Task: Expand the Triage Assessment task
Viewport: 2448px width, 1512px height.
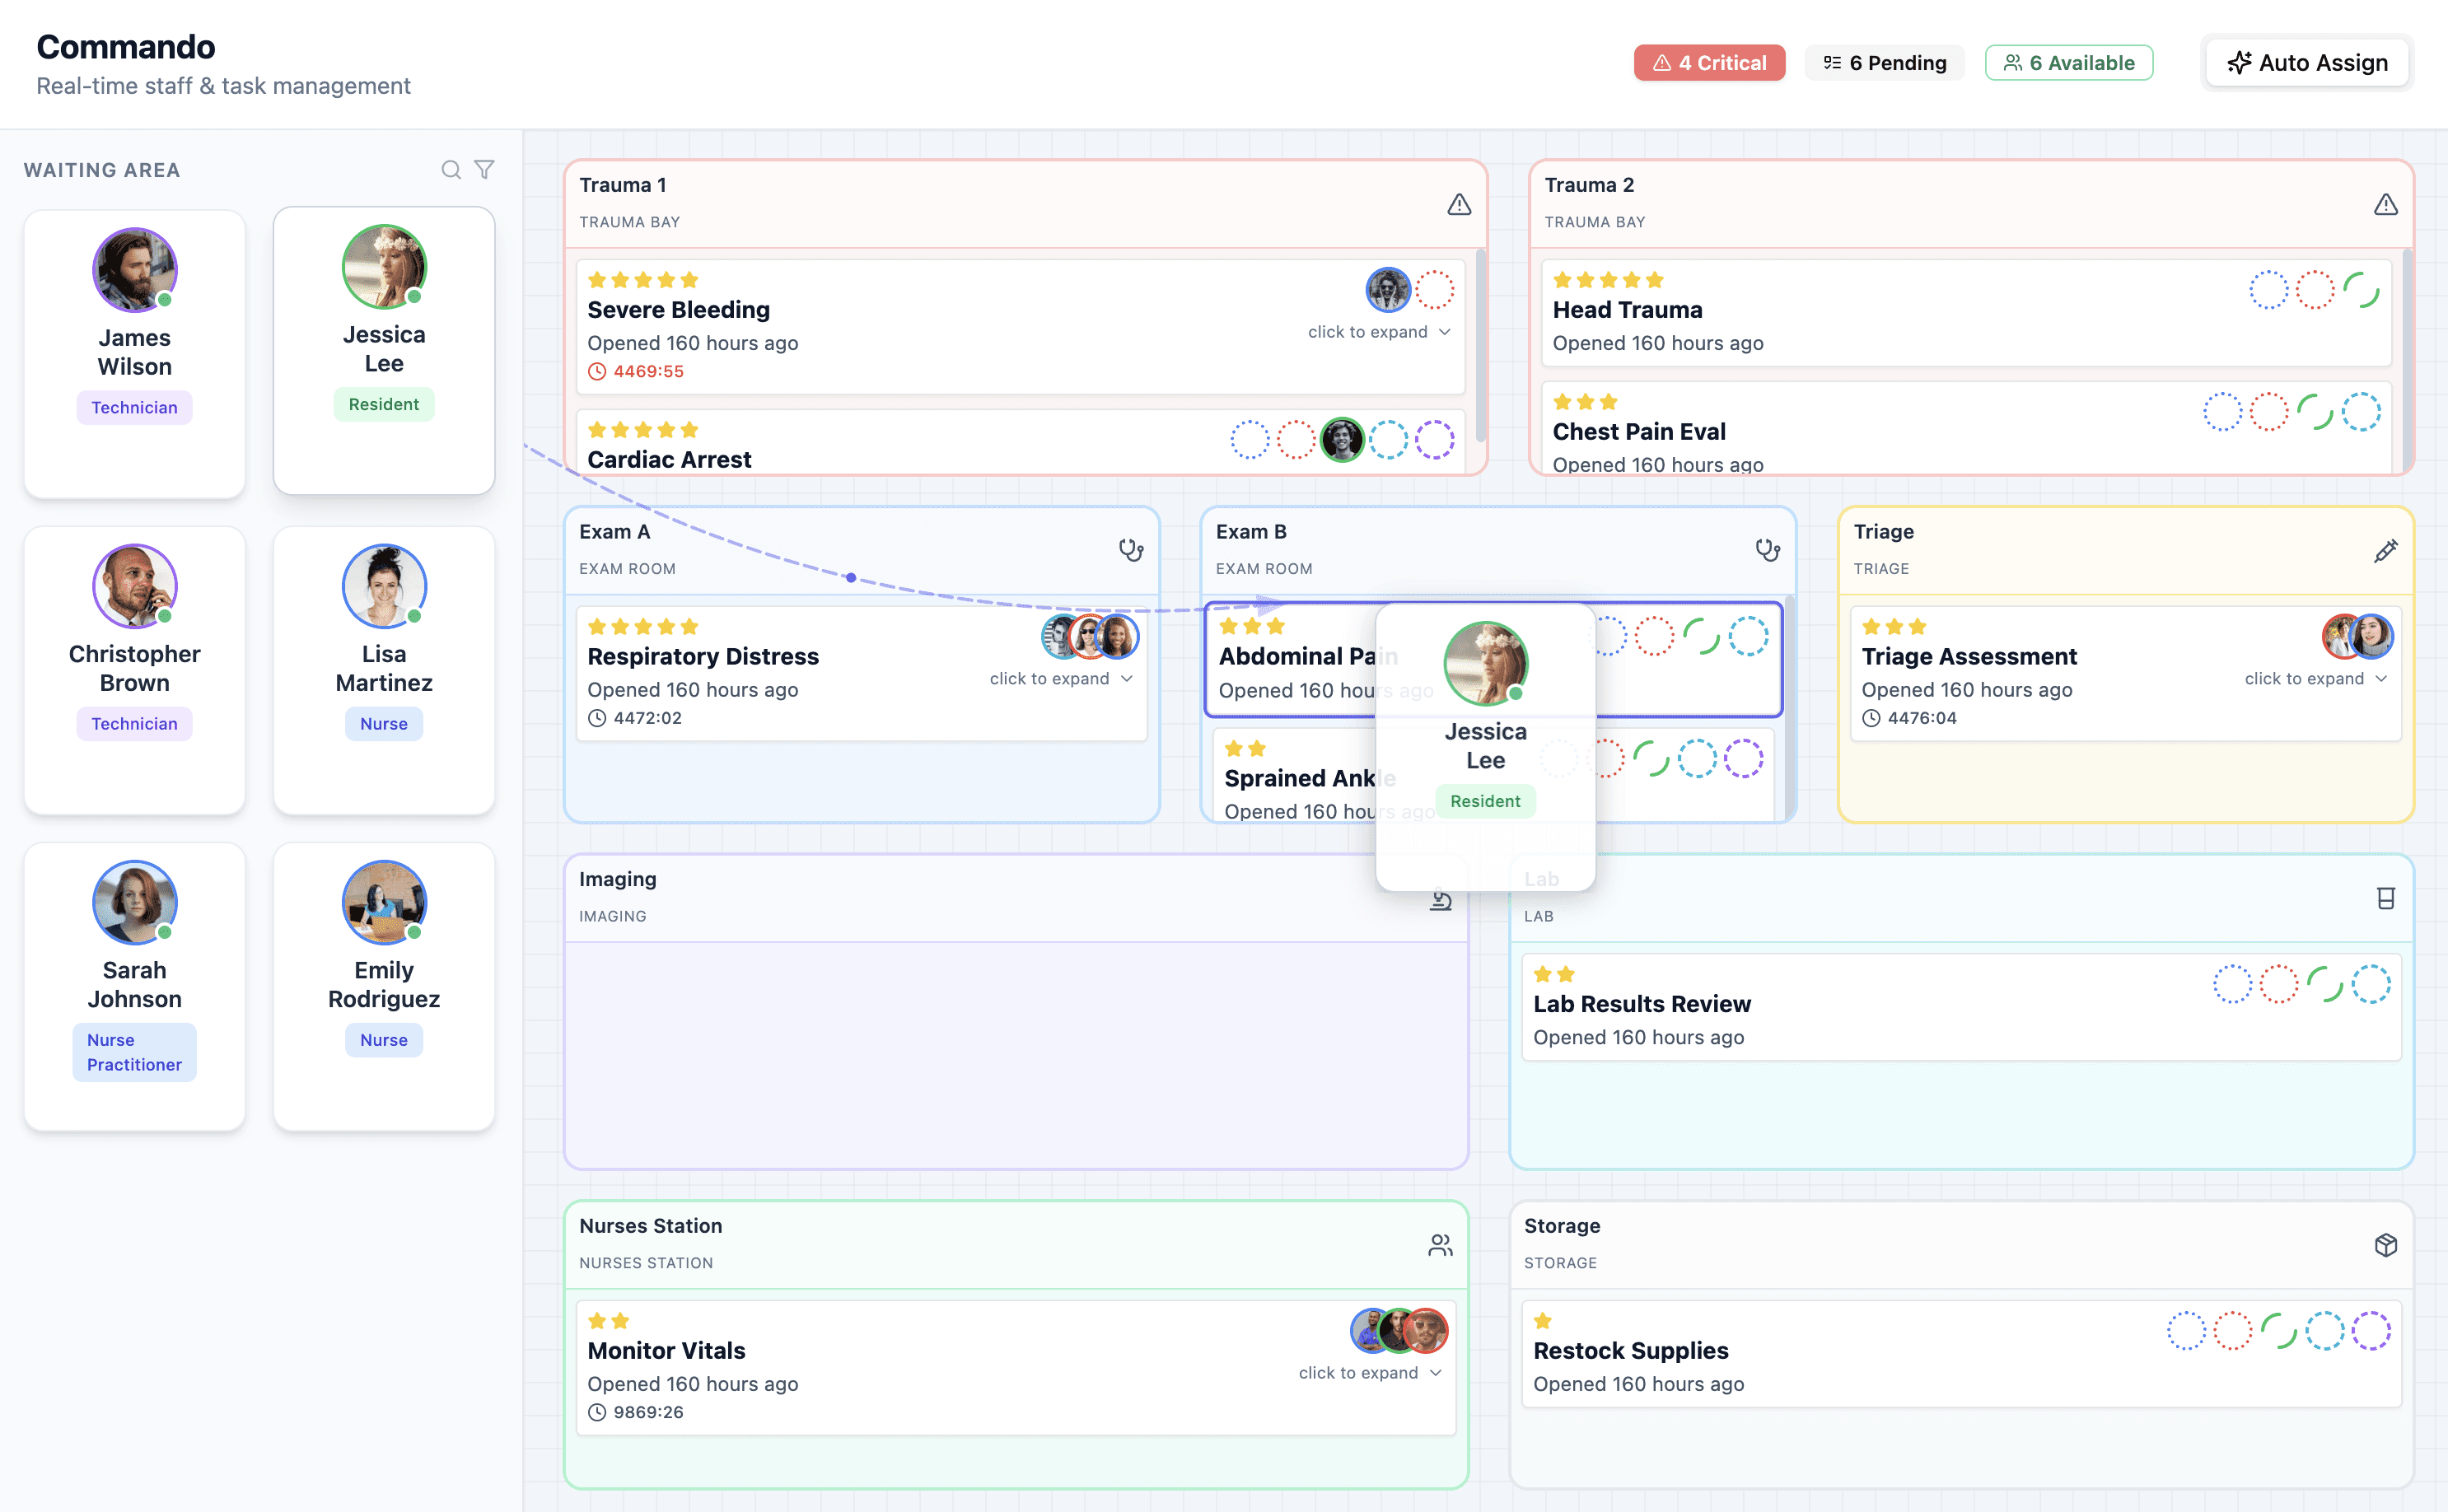Action: point(2314,679)
